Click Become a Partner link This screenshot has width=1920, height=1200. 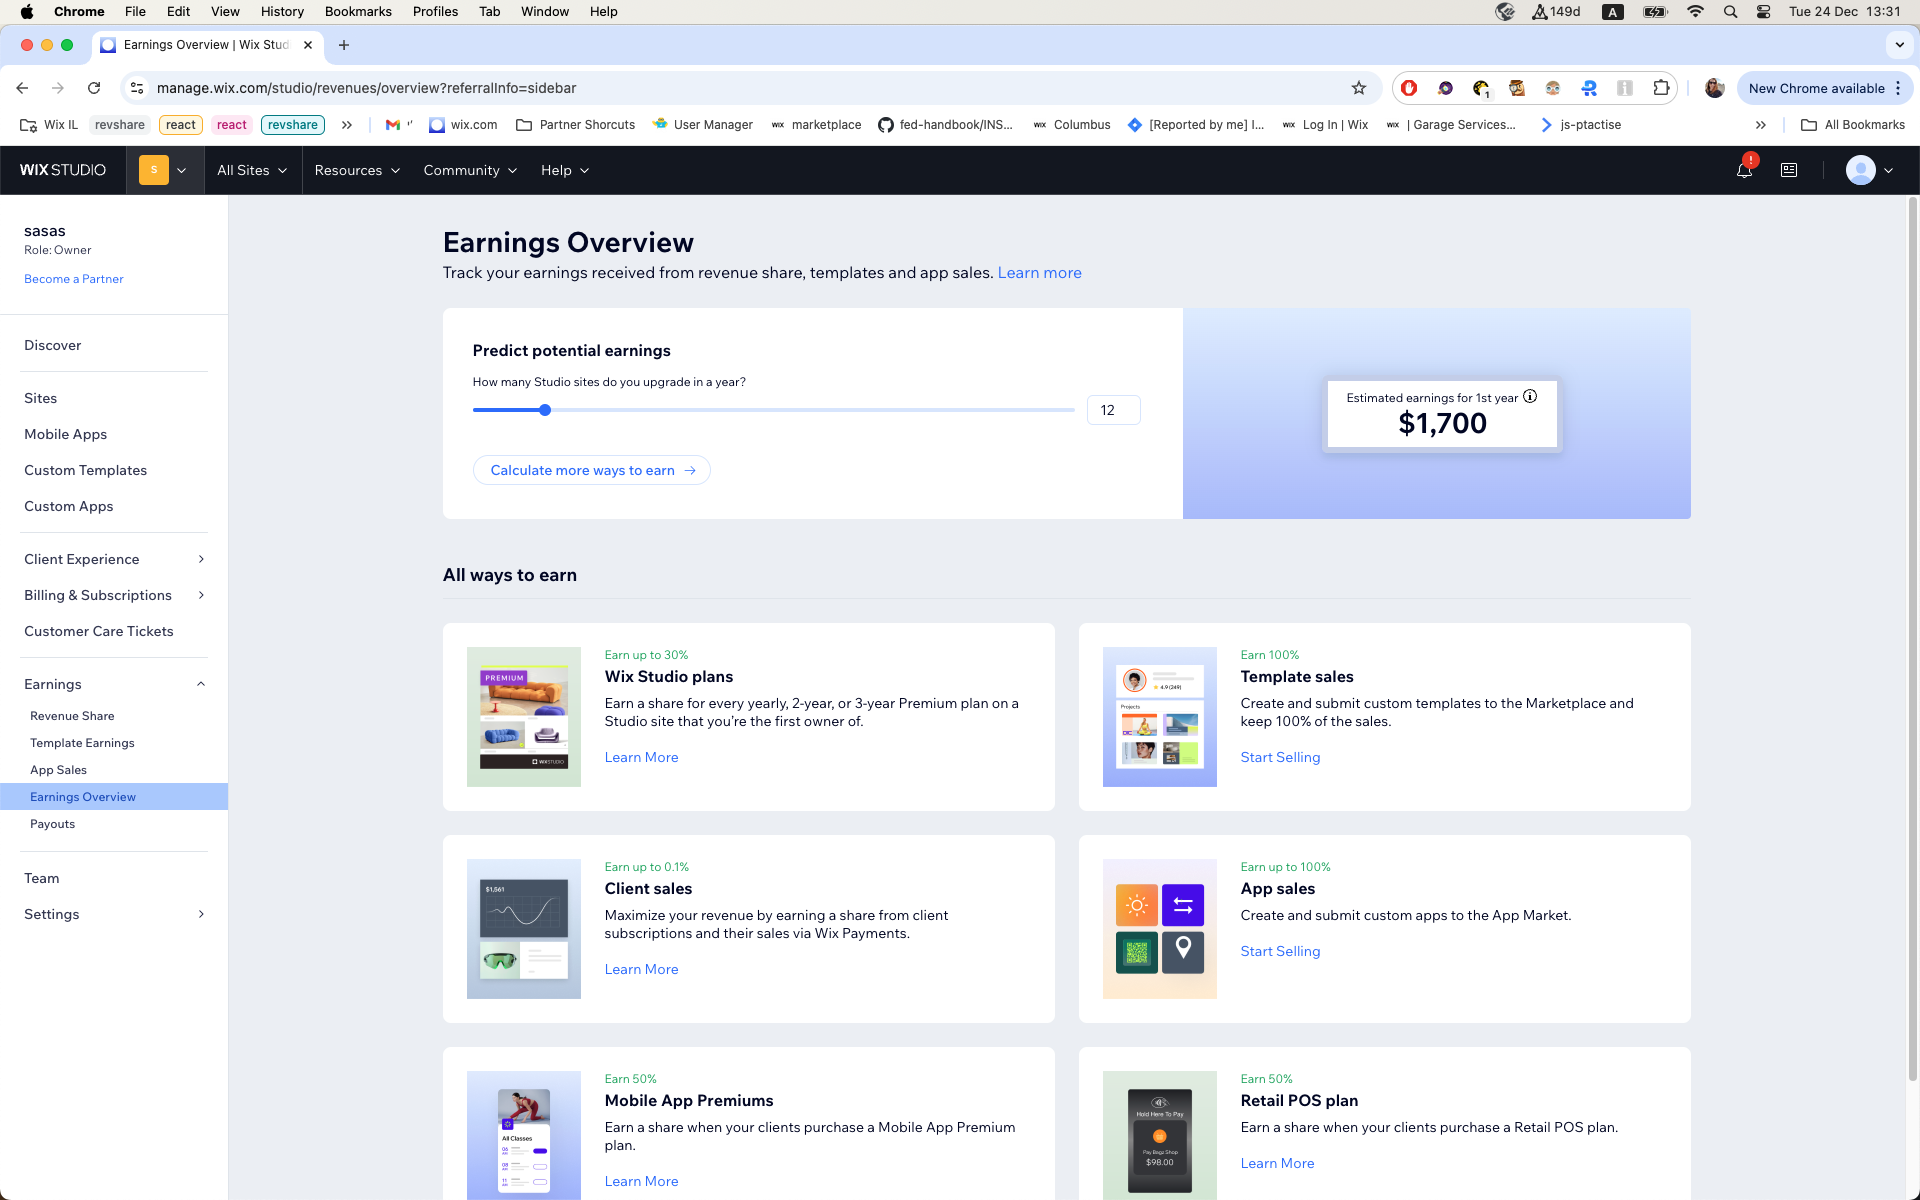coord(74,279)
